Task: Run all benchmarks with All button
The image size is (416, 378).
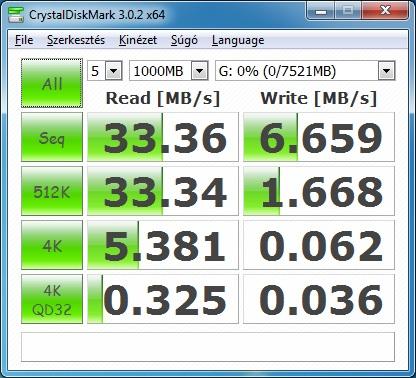Action: click(52, 83)
